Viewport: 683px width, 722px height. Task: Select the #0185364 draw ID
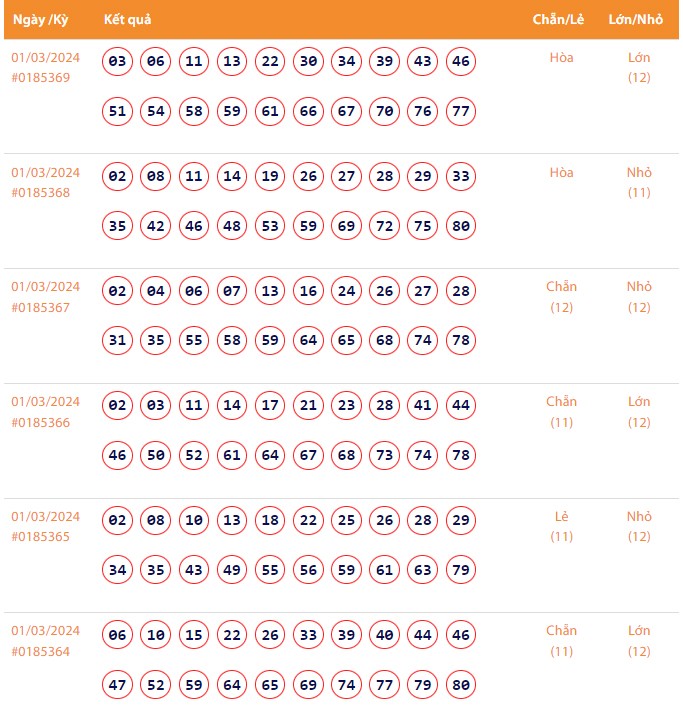[x=41, y=651]
